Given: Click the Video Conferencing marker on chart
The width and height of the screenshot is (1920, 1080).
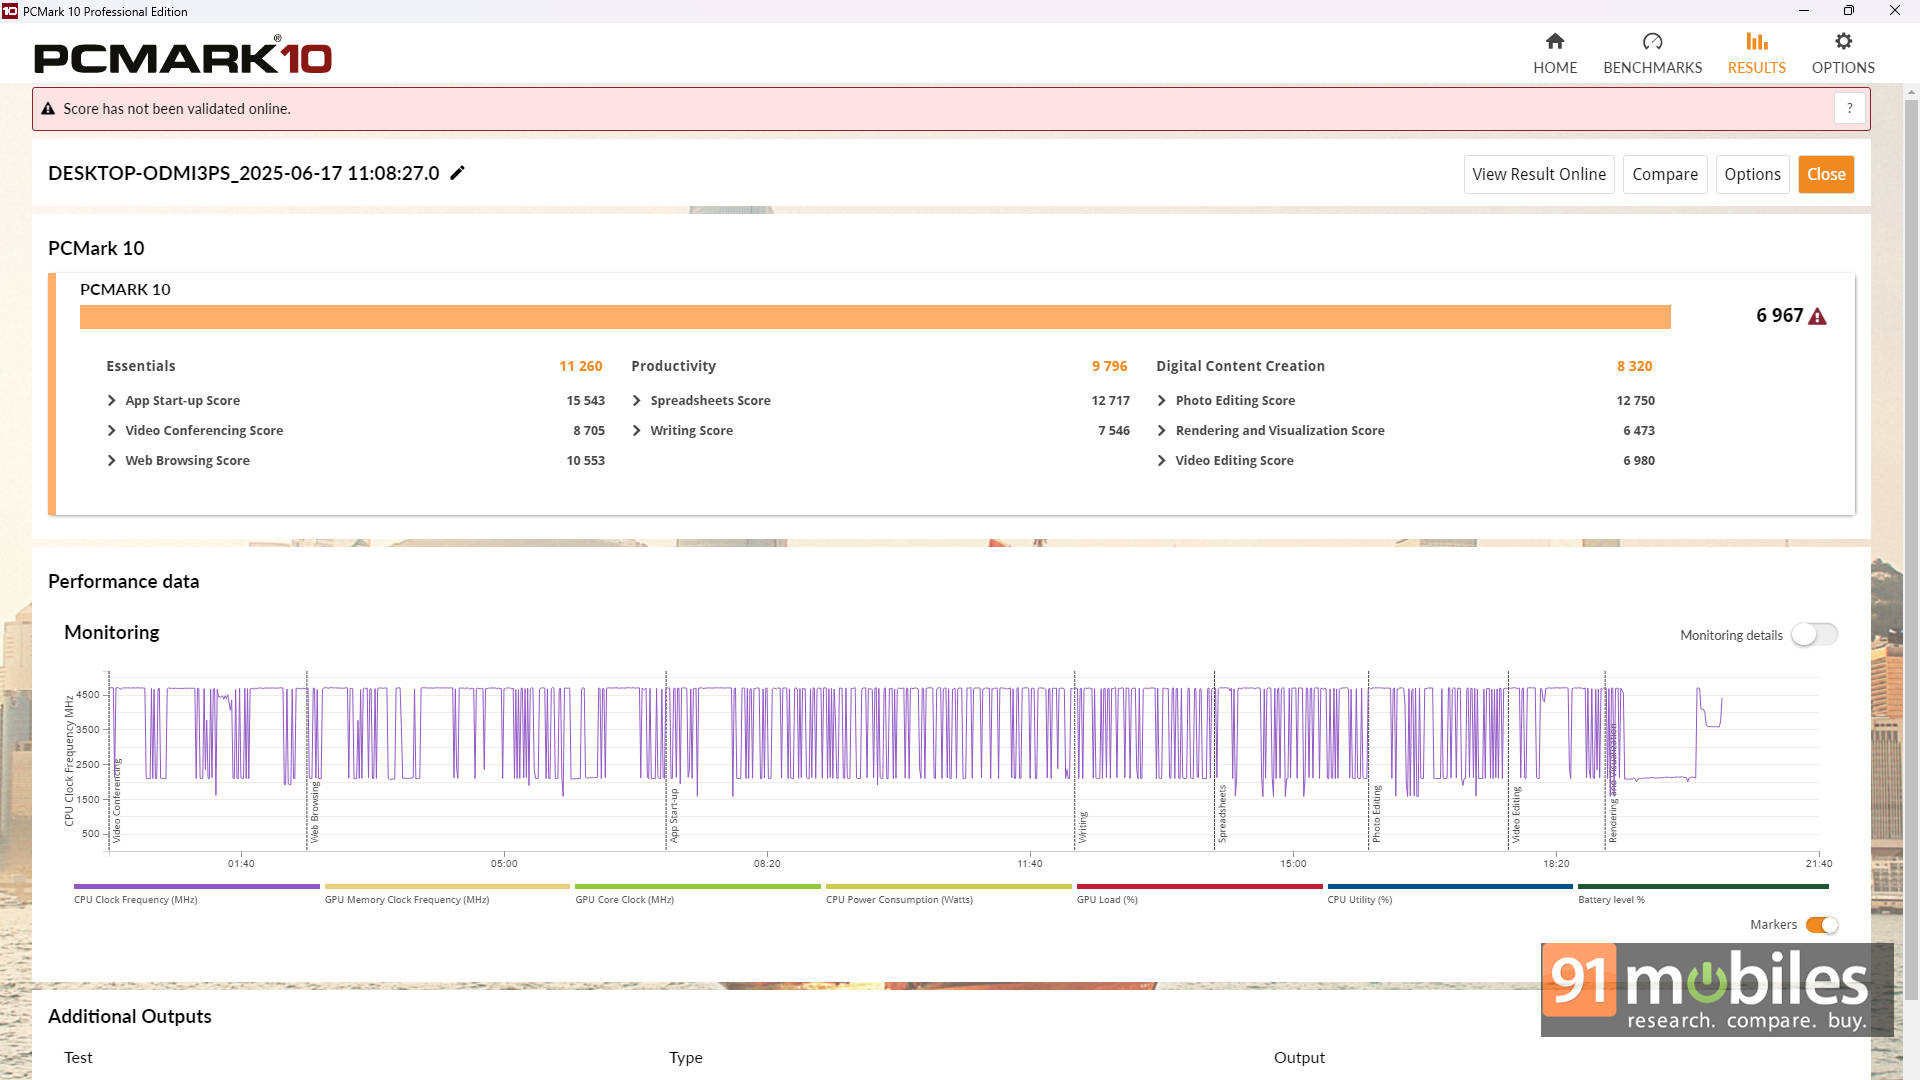Looking at the screenshot, I should click(116, 800).
